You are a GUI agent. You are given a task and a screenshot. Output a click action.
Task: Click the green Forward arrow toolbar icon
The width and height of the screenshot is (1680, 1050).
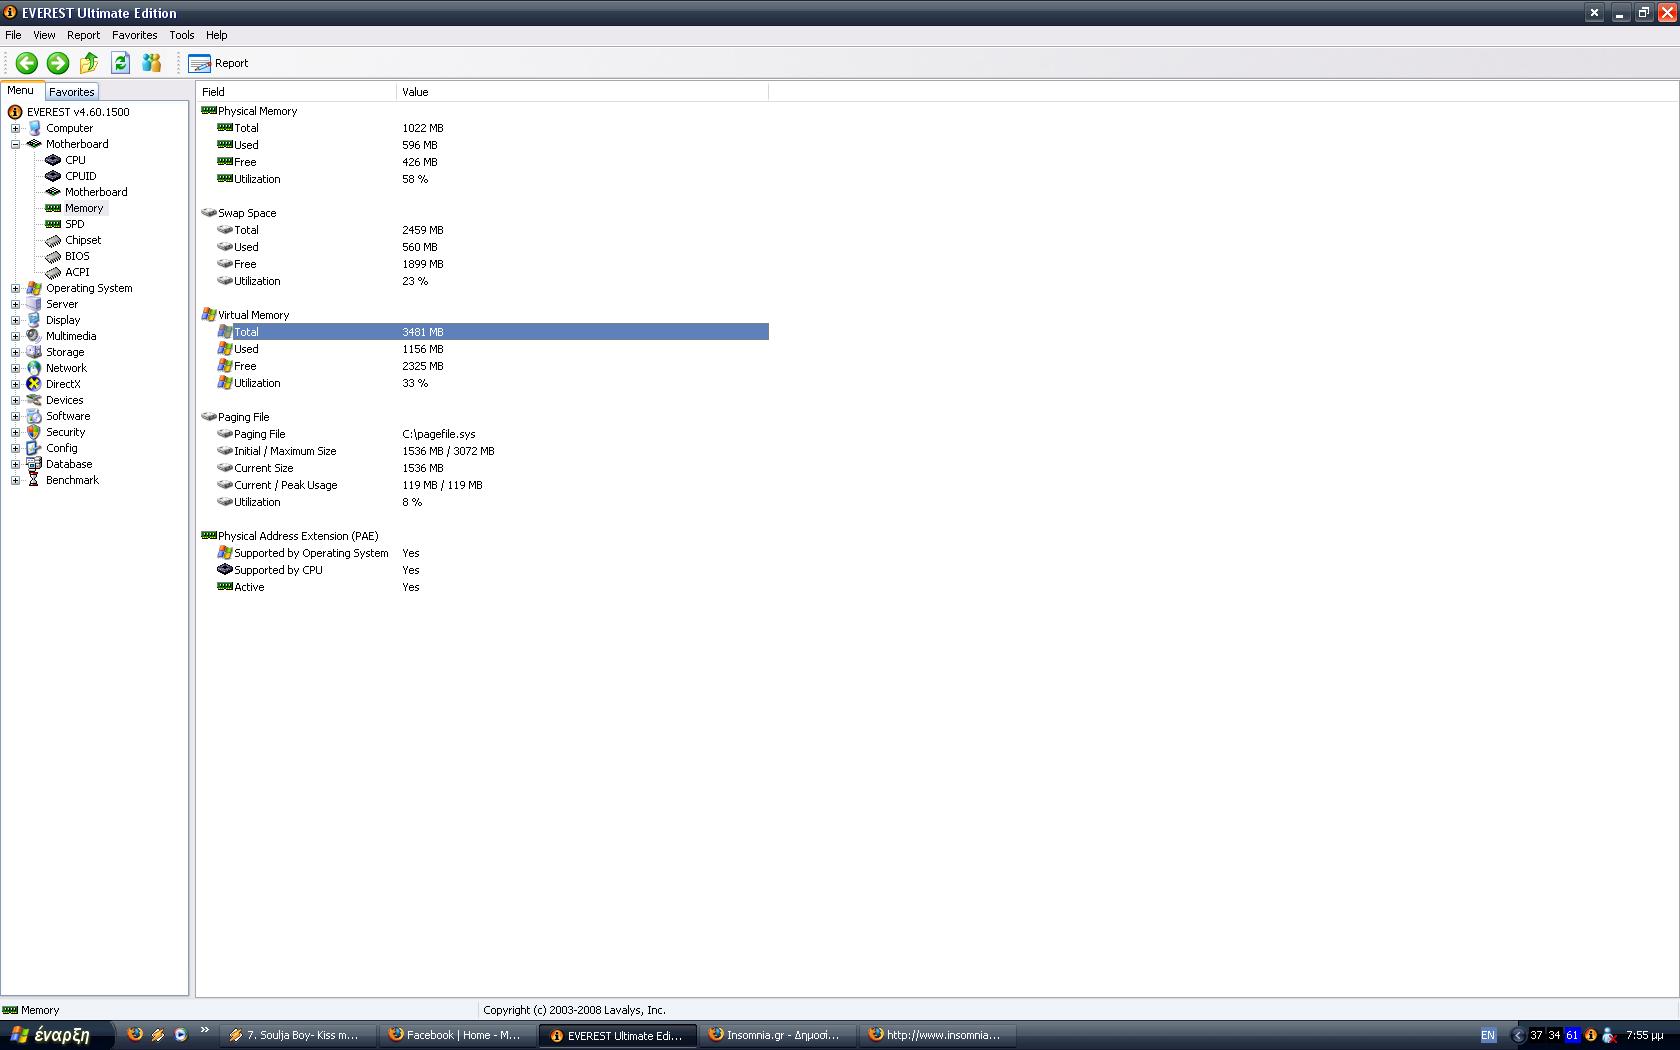(58, 63)
